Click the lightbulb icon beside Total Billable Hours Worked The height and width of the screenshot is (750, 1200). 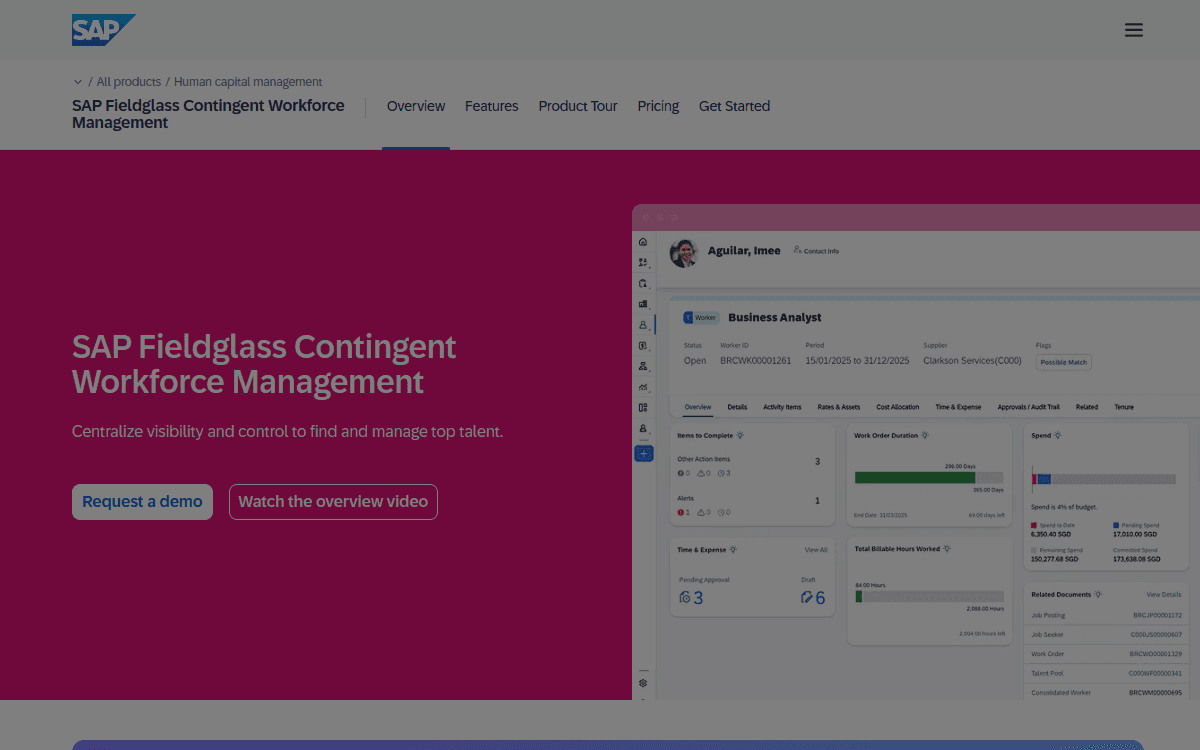[947, 549]
